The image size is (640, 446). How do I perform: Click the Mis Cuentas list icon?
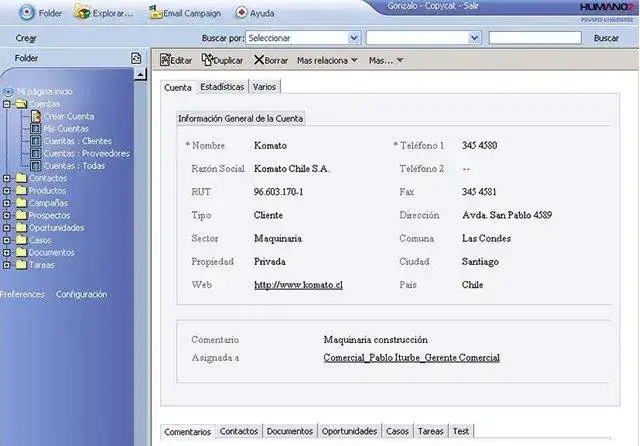click(36, 129)
